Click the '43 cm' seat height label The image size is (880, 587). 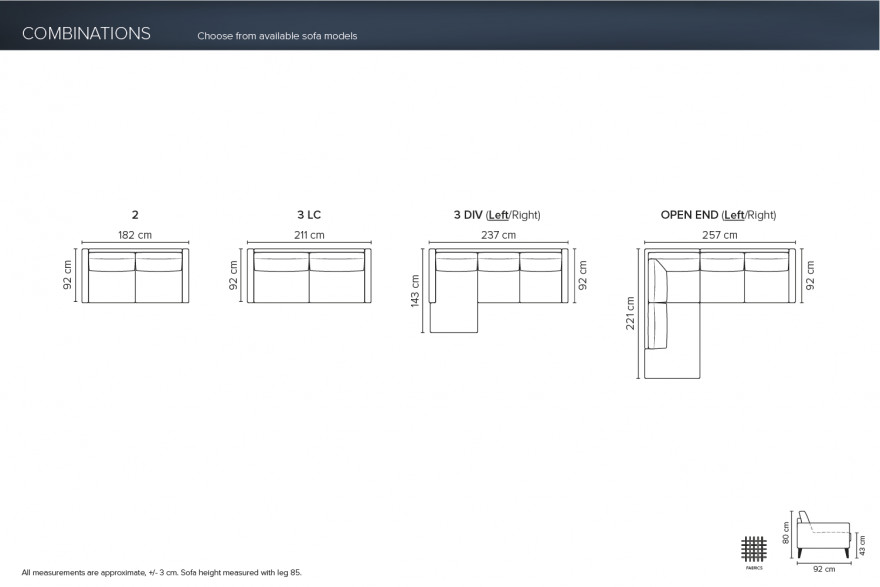click(x=863, y=545)
